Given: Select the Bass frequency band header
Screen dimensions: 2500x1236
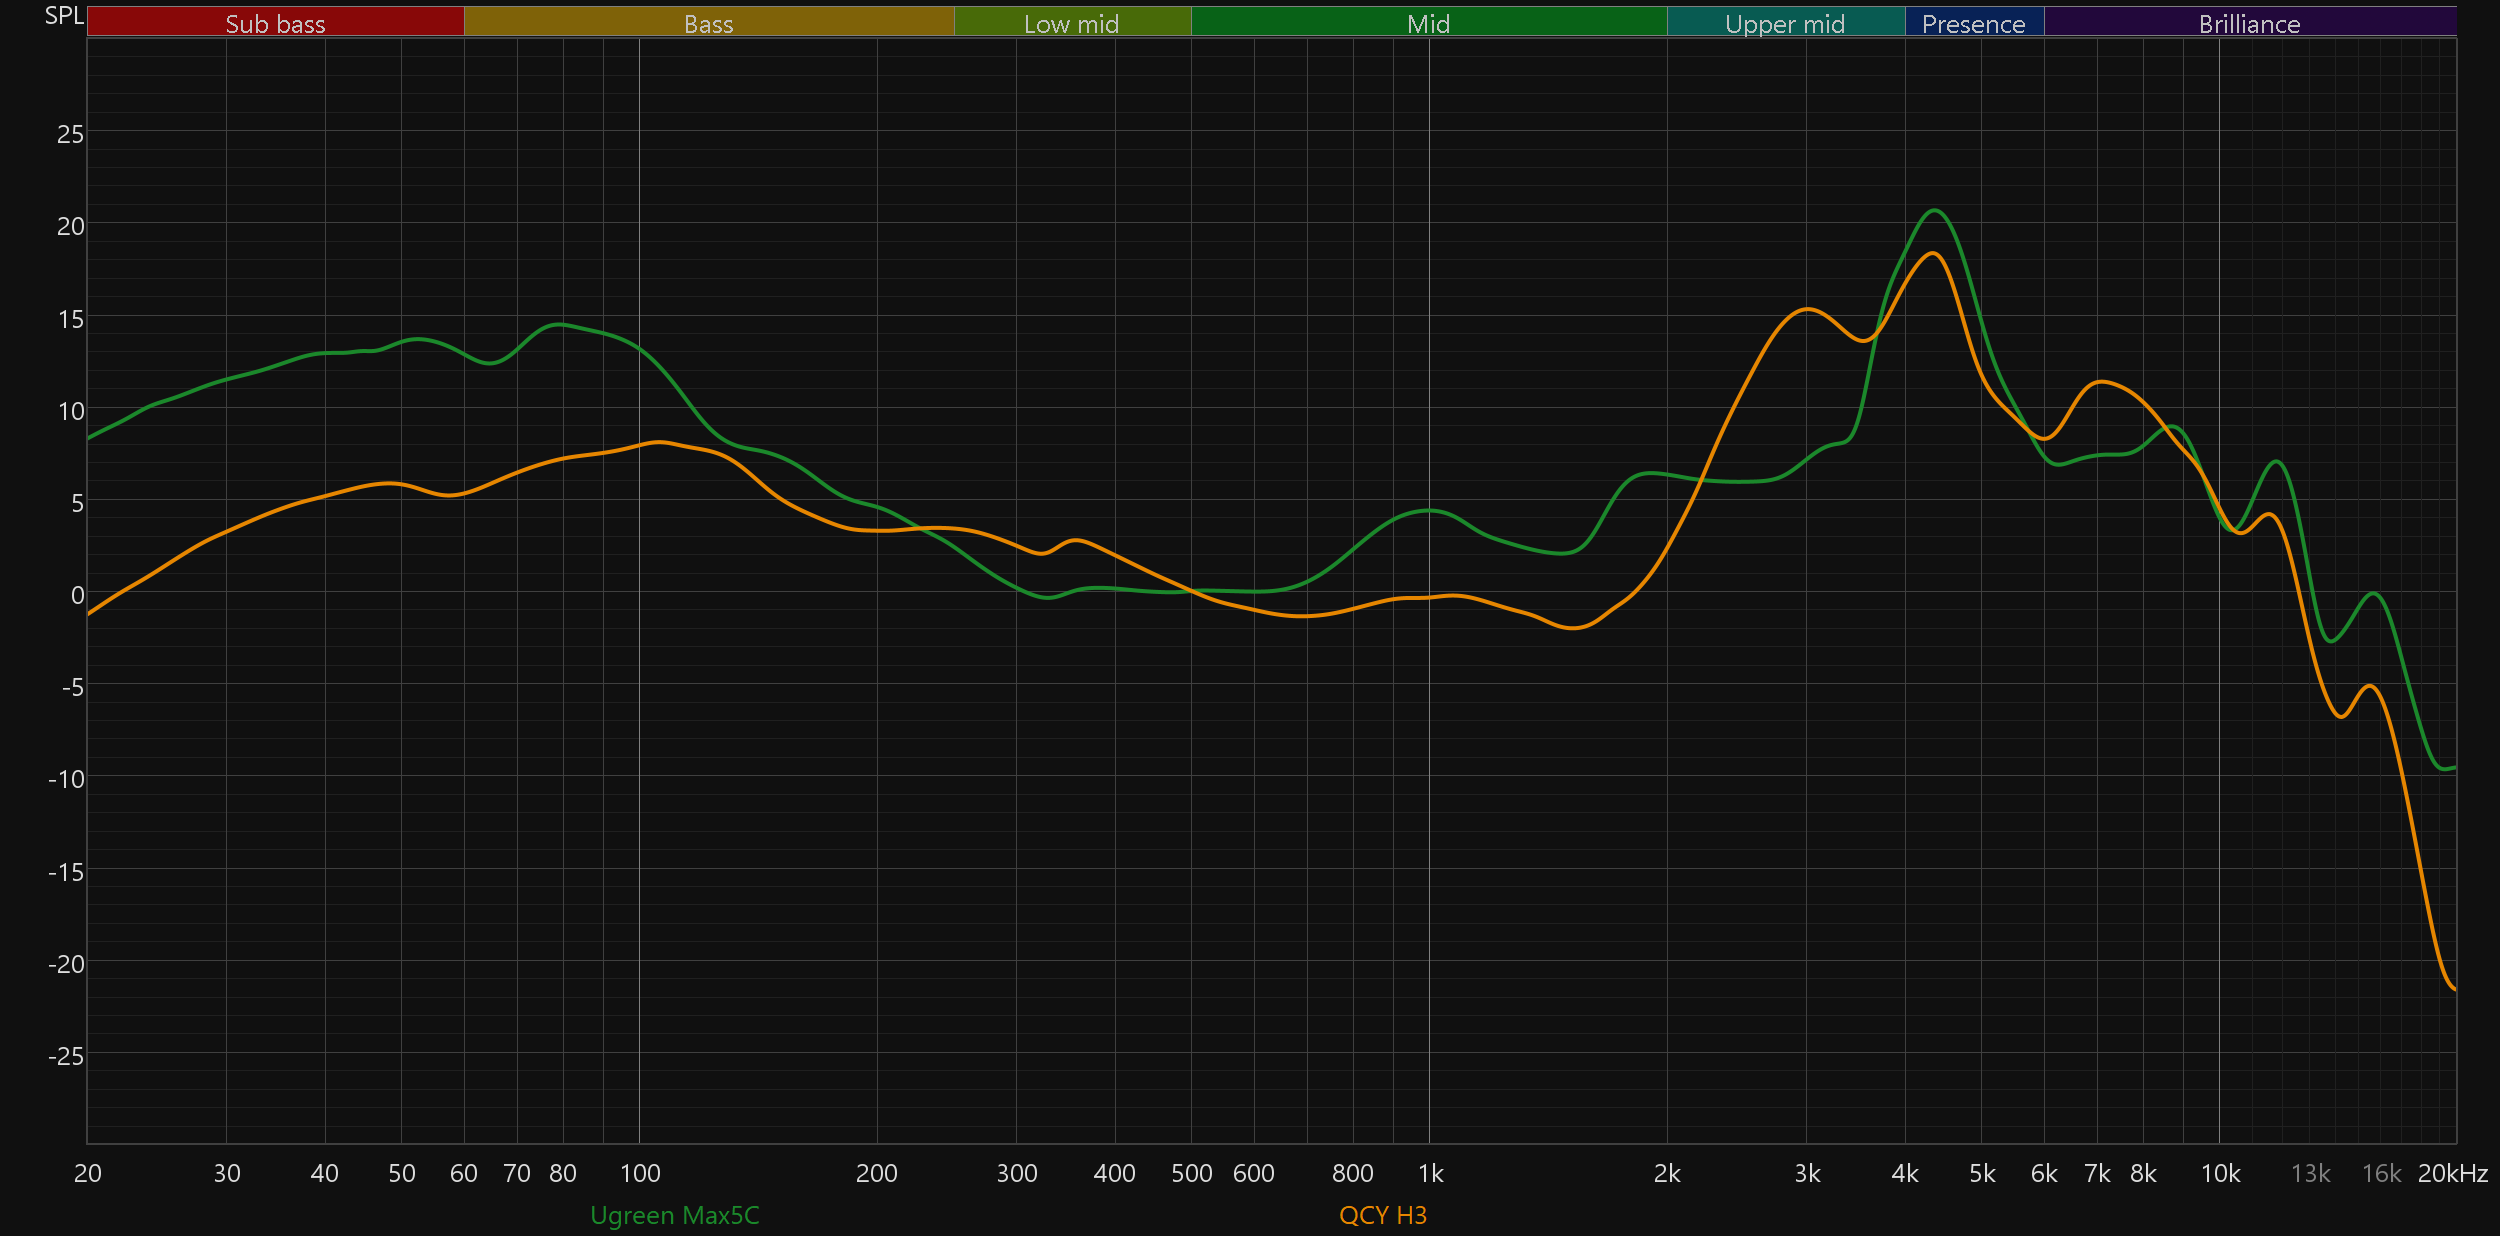Looking at the screenshot, I should click(708, 23).
